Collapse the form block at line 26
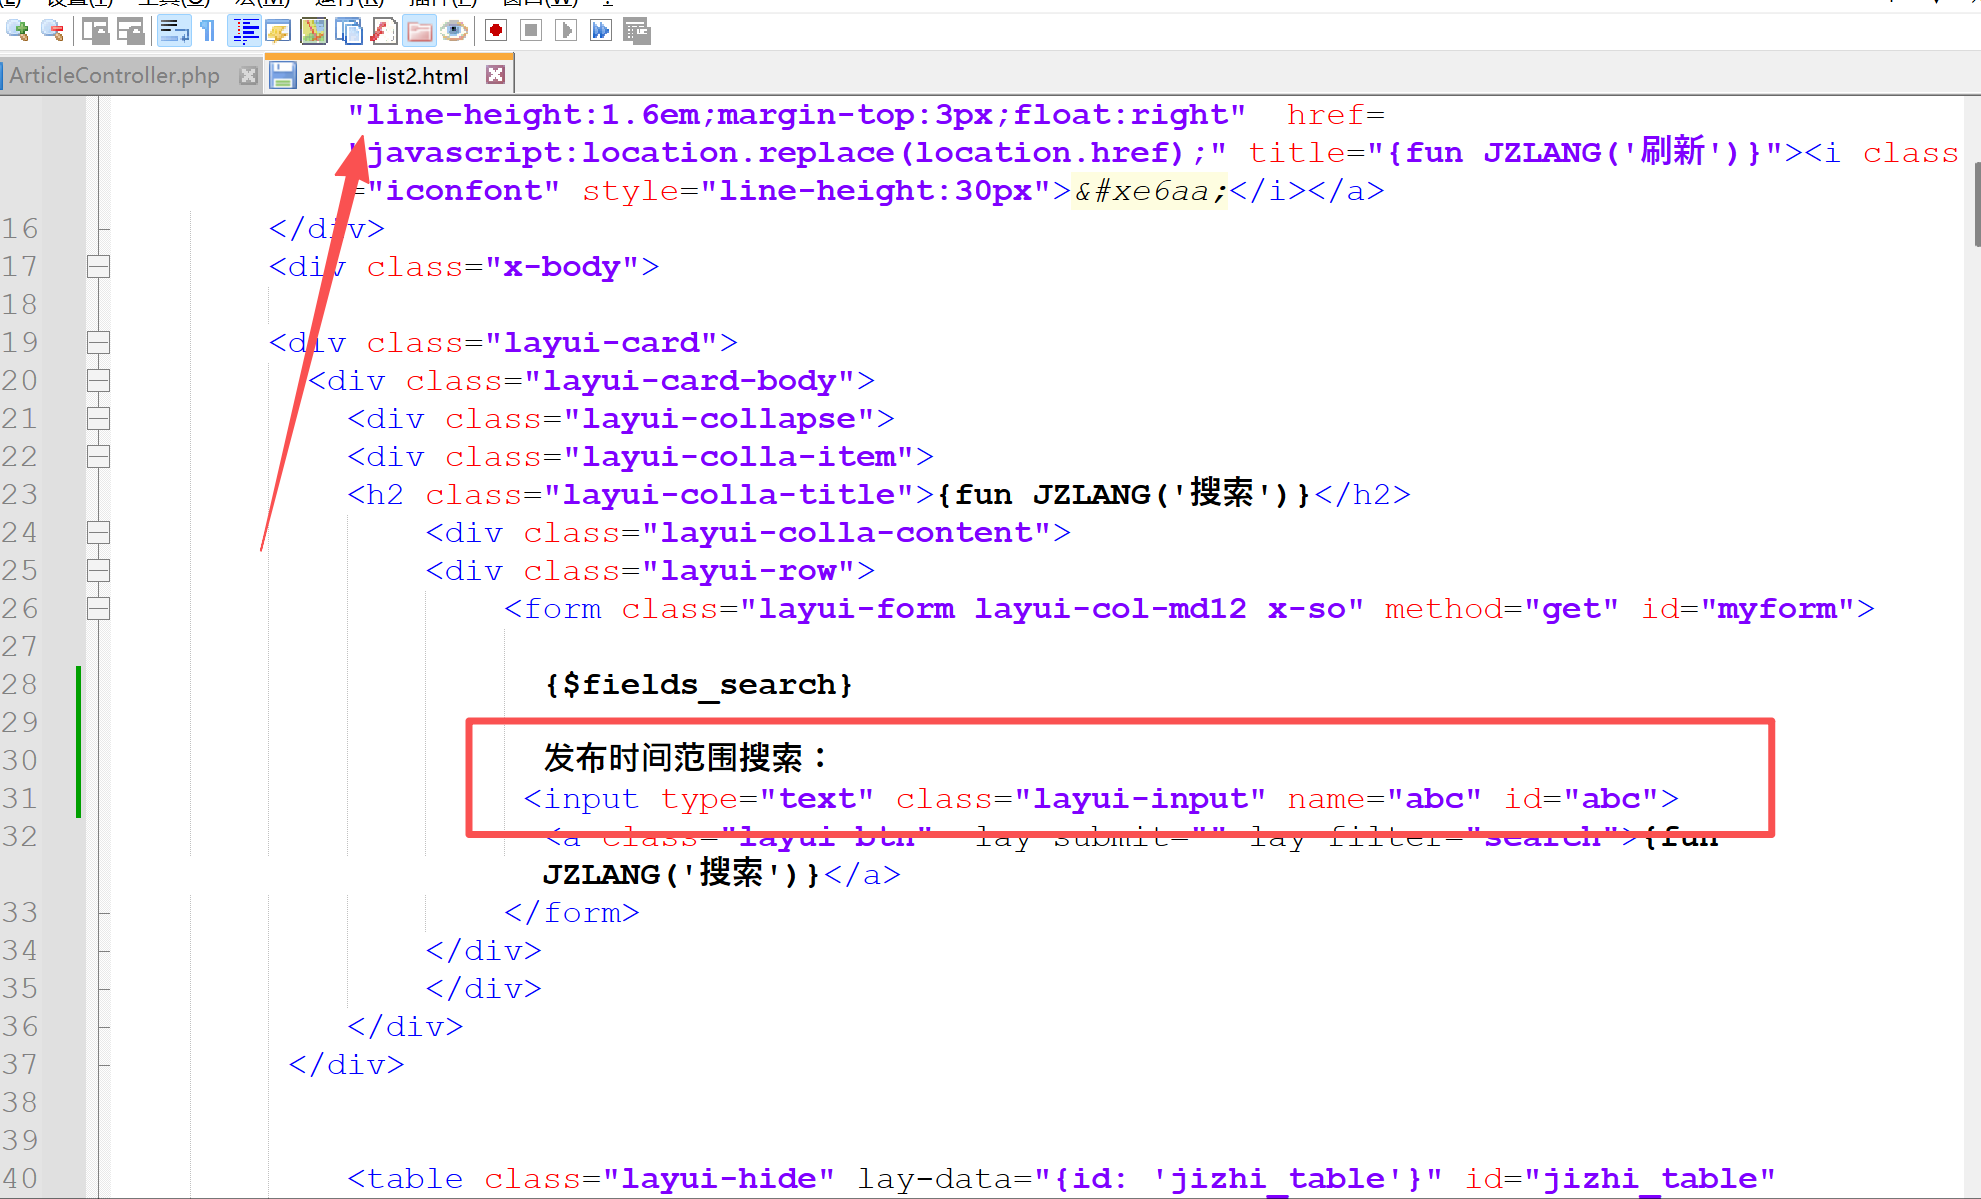 [98, 609]
